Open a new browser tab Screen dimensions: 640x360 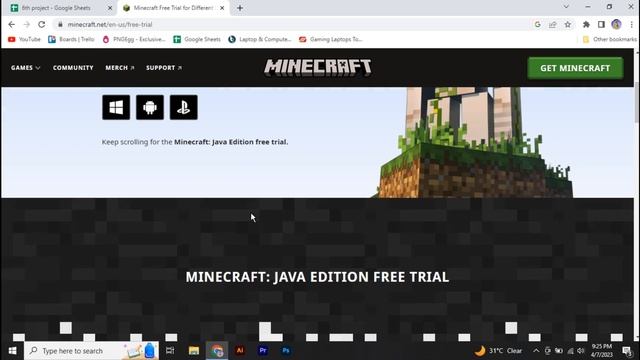[x=240, y=8]
